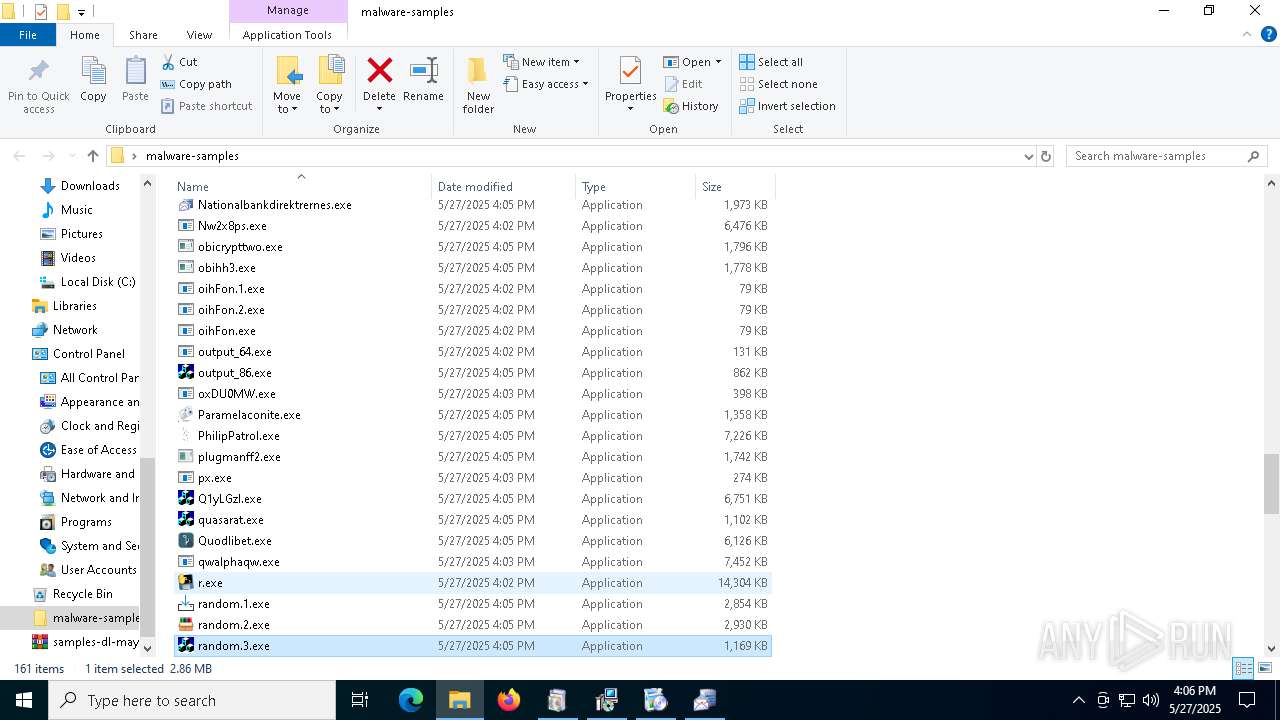Open Firefox from the taskbar
This screenshot has height=720, width=1280.
[x=509, y=700]
